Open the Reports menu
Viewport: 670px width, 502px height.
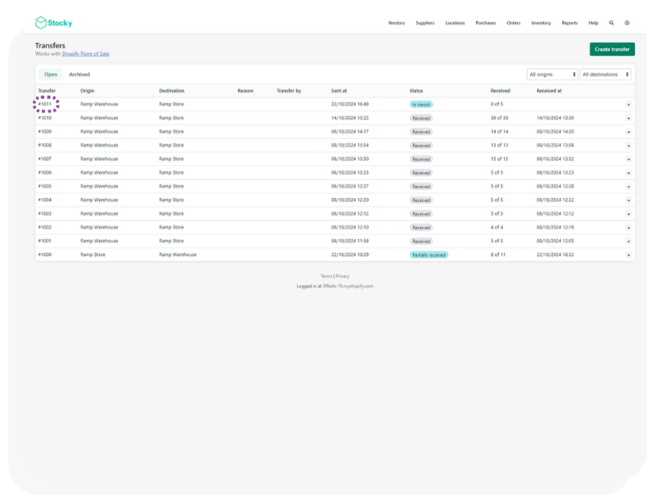(x=569, y=23)
